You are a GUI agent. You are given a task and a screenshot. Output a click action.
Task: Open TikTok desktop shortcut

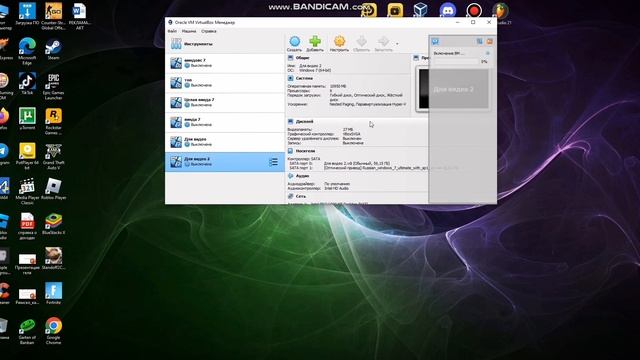(27, 84)
